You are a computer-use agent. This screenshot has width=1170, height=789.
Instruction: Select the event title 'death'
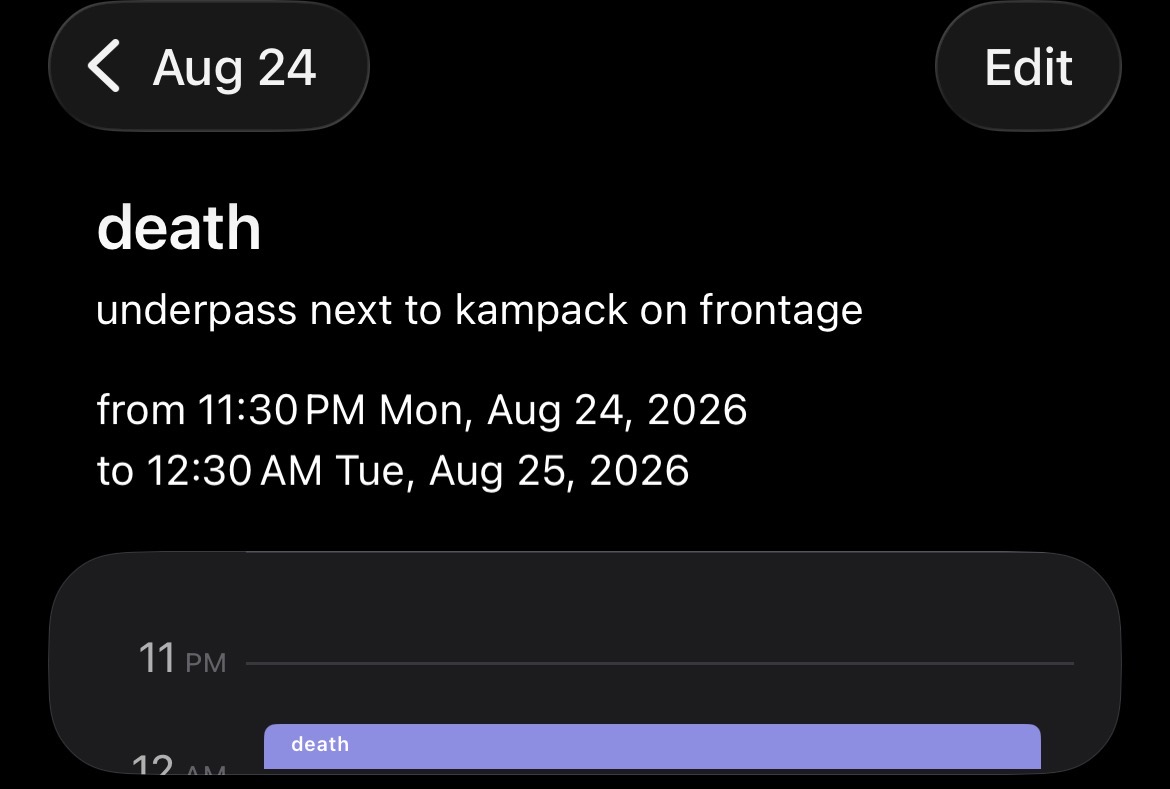179,227
